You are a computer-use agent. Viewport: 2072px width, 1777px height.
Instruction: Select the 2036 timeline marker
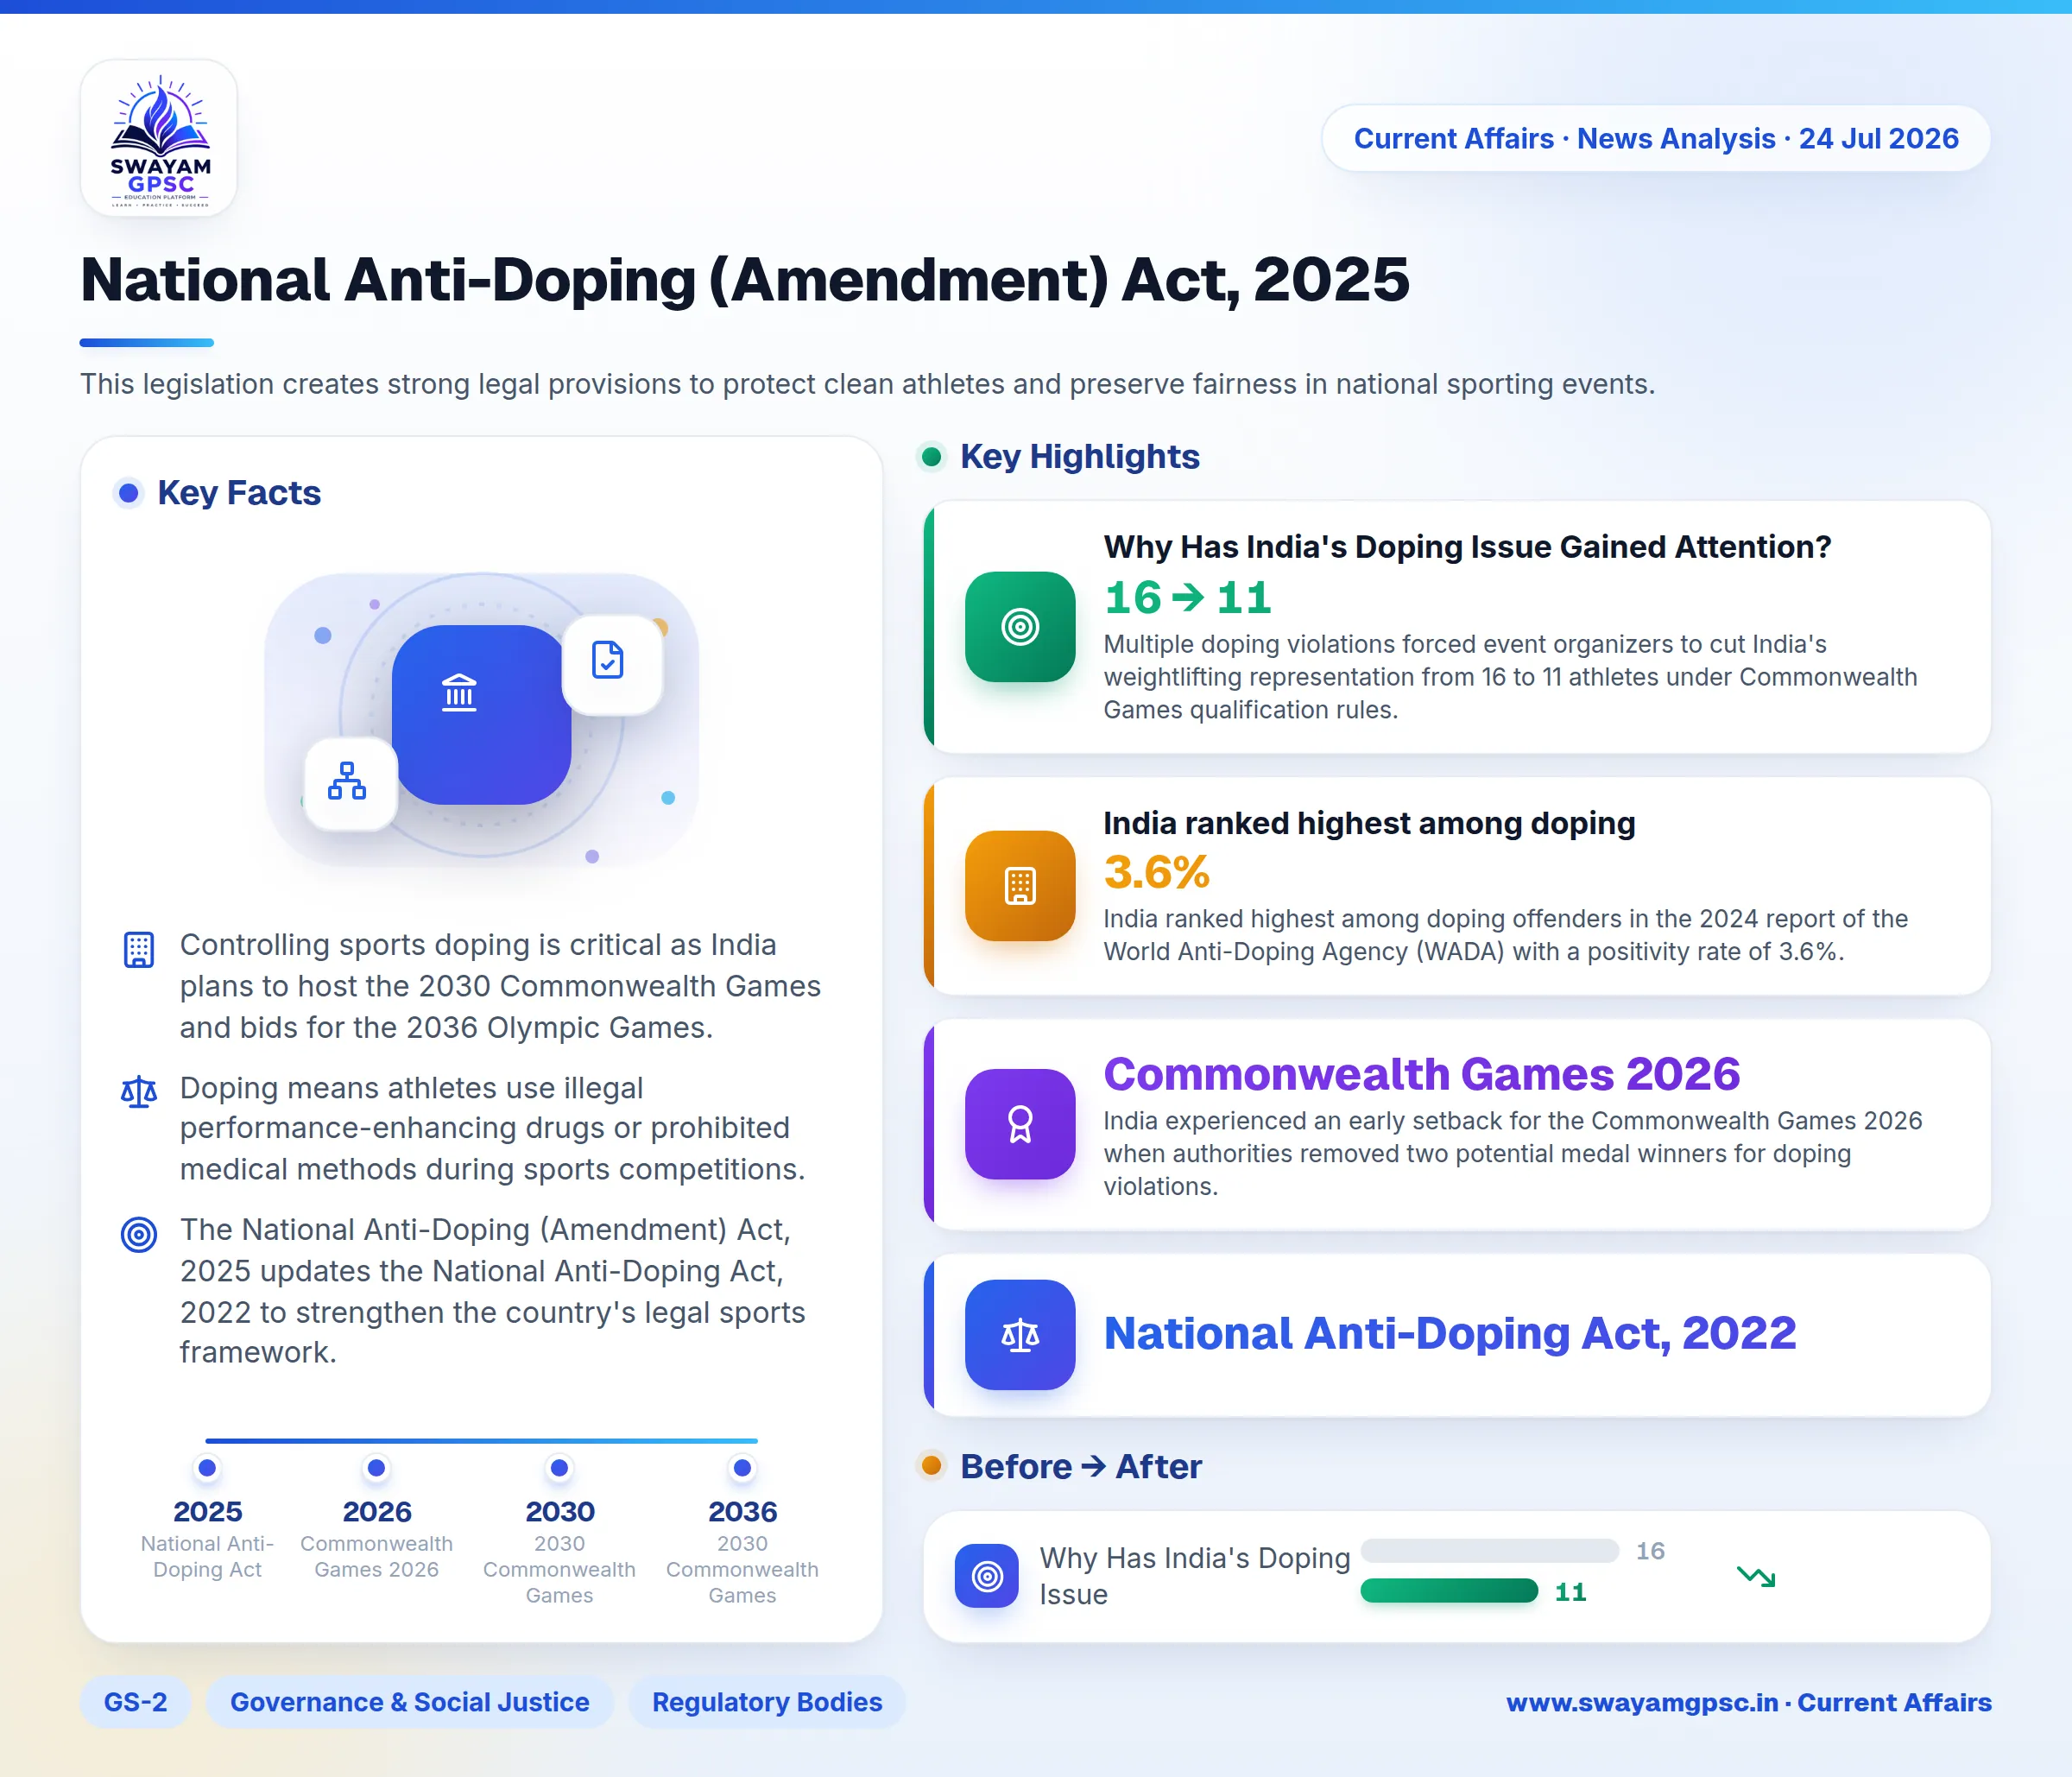(x=742, y=1468)
